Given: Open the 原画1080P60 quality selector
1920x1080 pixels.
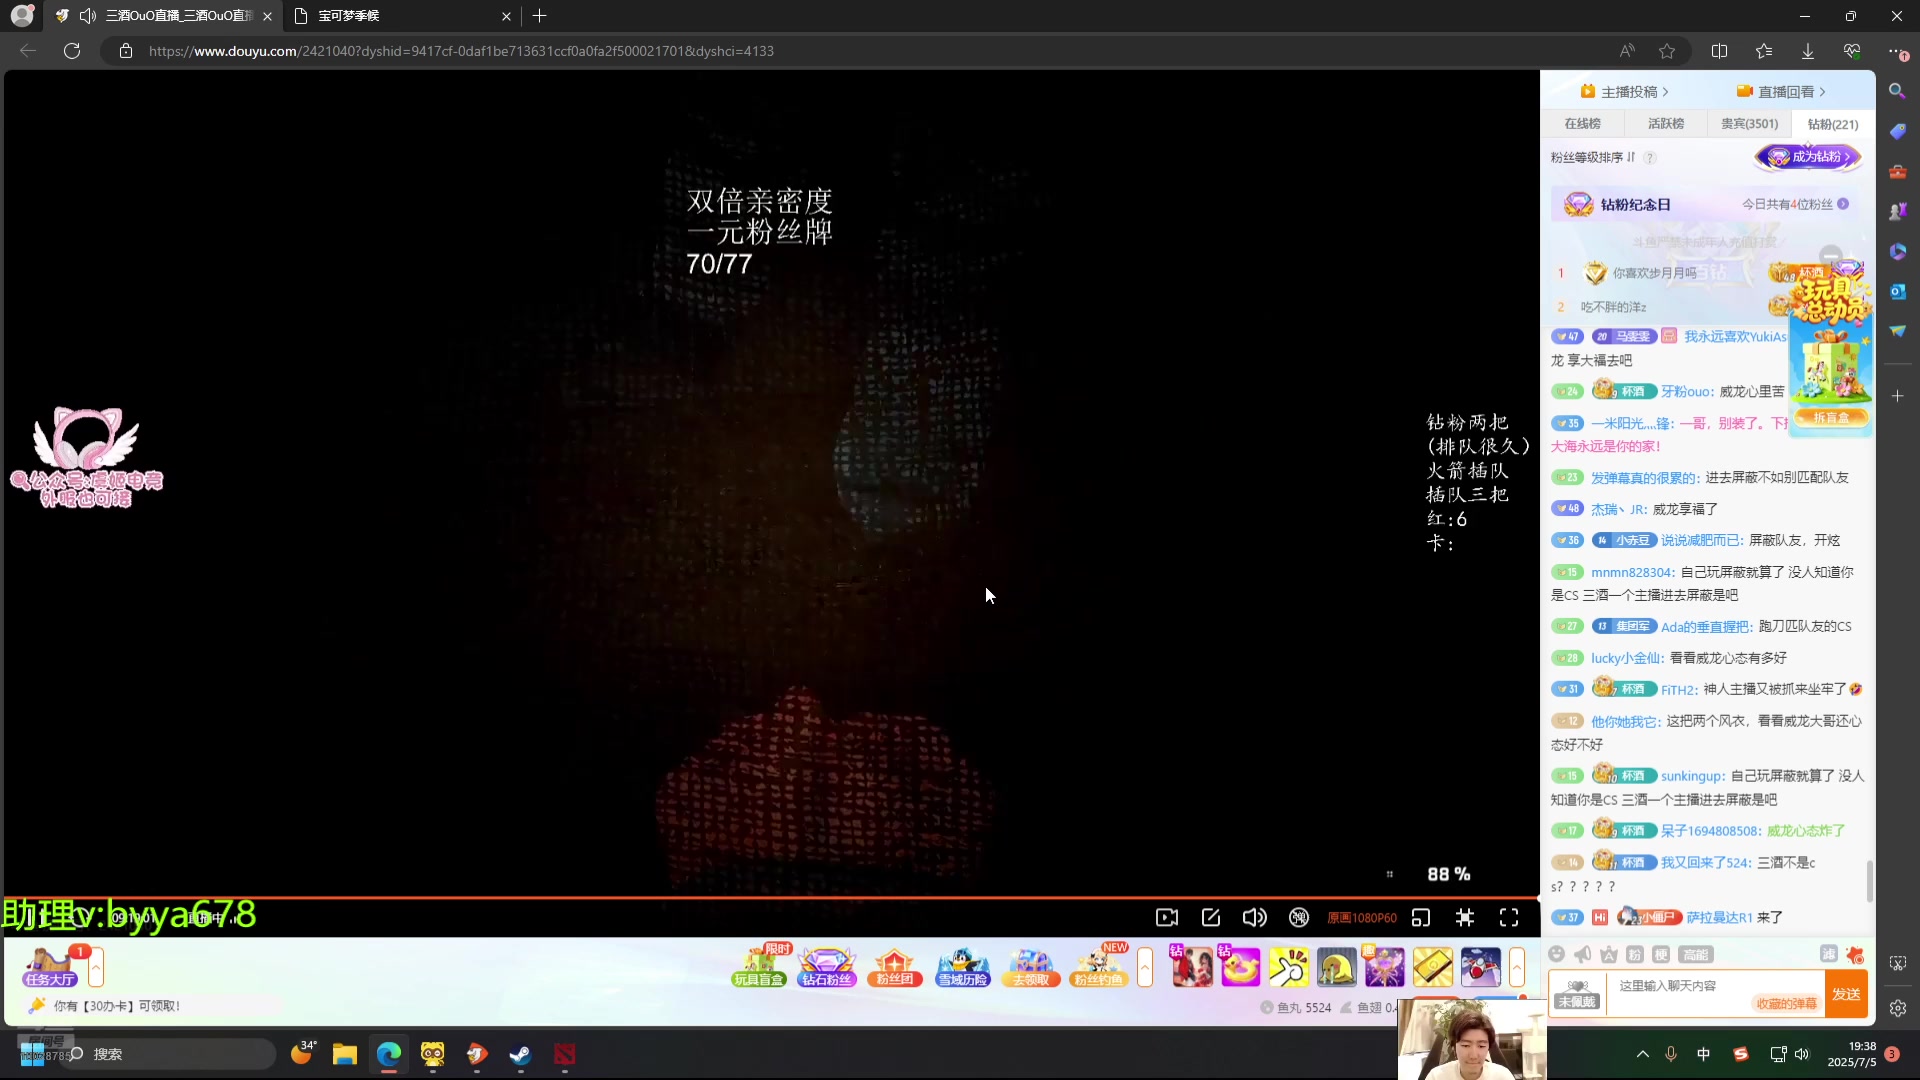Looking at the screenshot, I should coord(1362,918).
